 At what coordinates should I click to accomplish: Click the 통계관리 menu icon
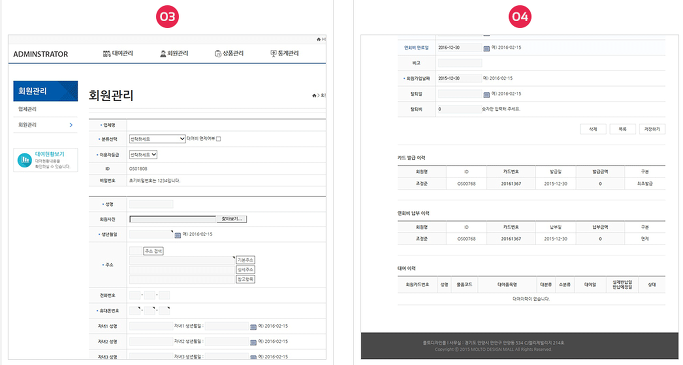[273, 54]
